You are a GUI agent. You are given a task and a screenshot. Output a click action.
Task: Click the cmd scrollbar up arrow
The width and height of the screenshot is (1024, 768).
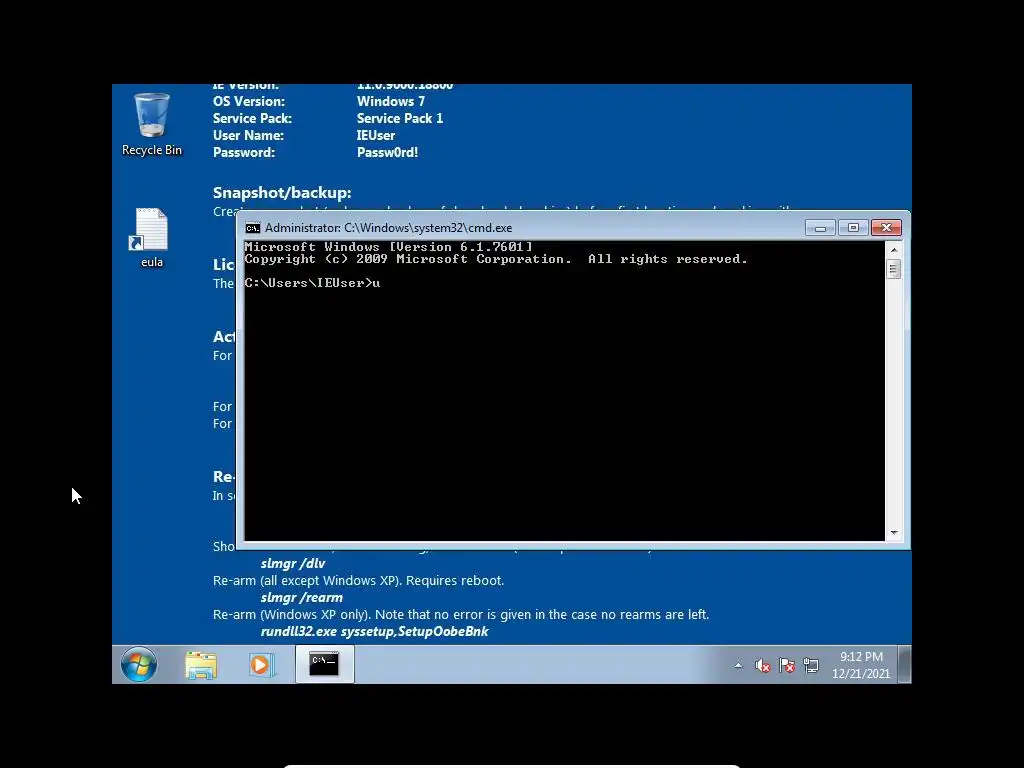(894, 249)
